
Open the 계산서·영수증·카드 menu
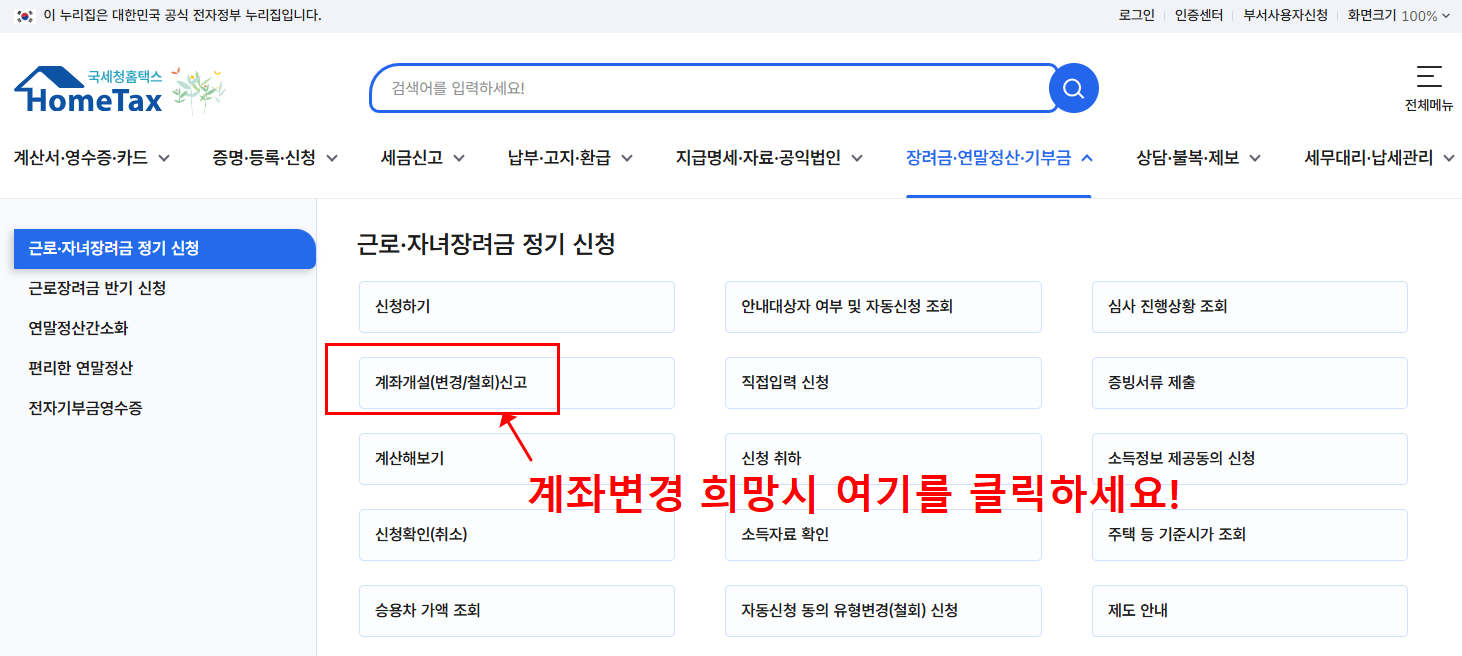point(85,157)
